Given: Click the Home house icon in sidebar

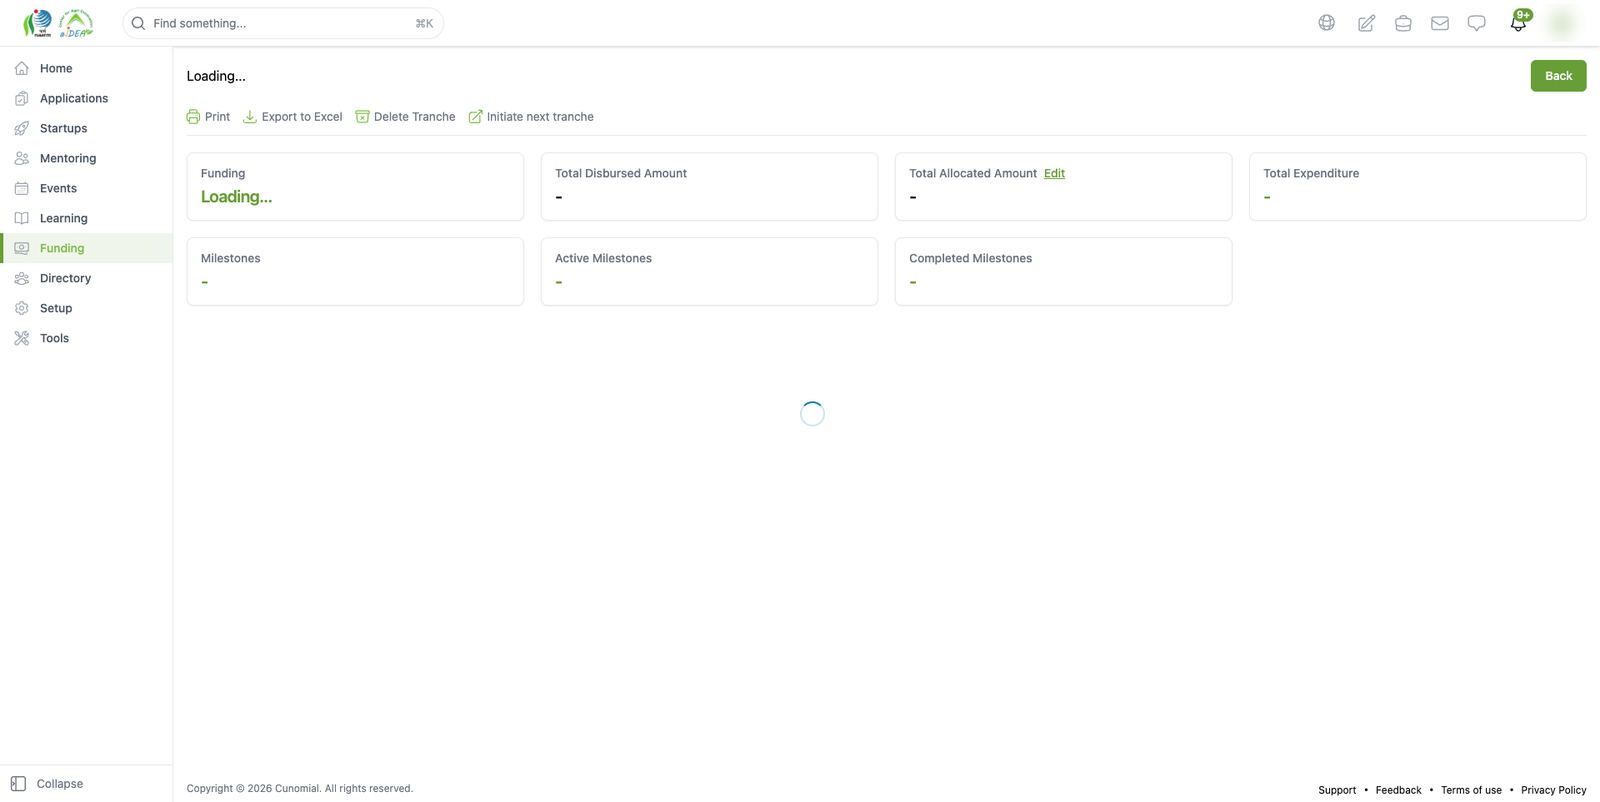Looking at the screenshot, I should click(22, 68).
